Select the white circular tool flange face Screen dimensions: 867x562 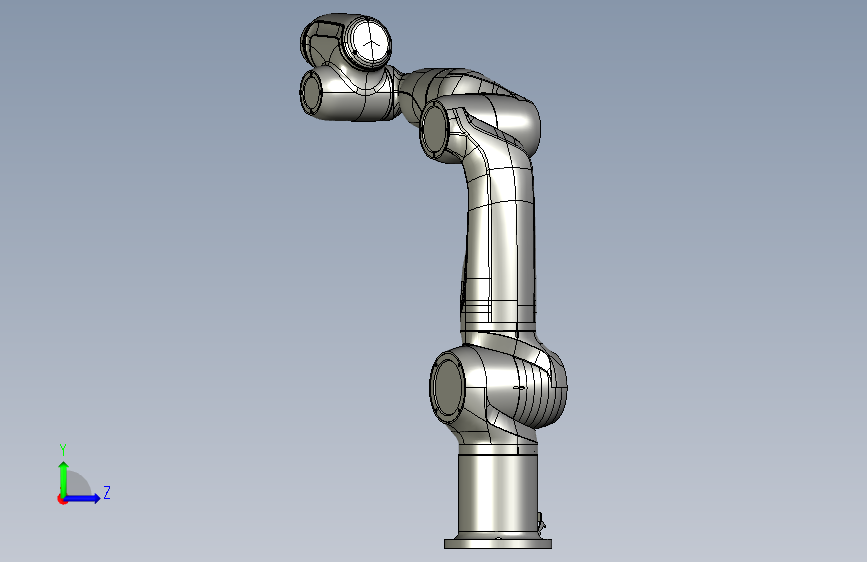coord(370,43)
